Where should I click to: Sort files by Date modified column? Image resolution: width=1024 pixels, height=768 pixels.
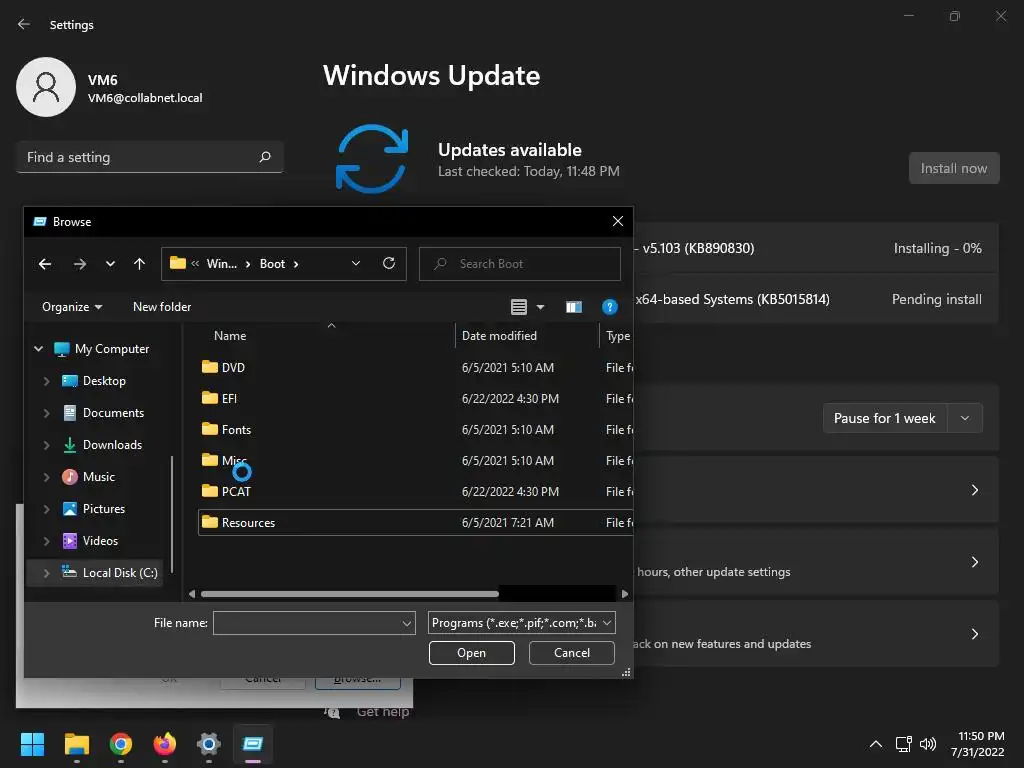pyautogui.click(x=499, y=336)
